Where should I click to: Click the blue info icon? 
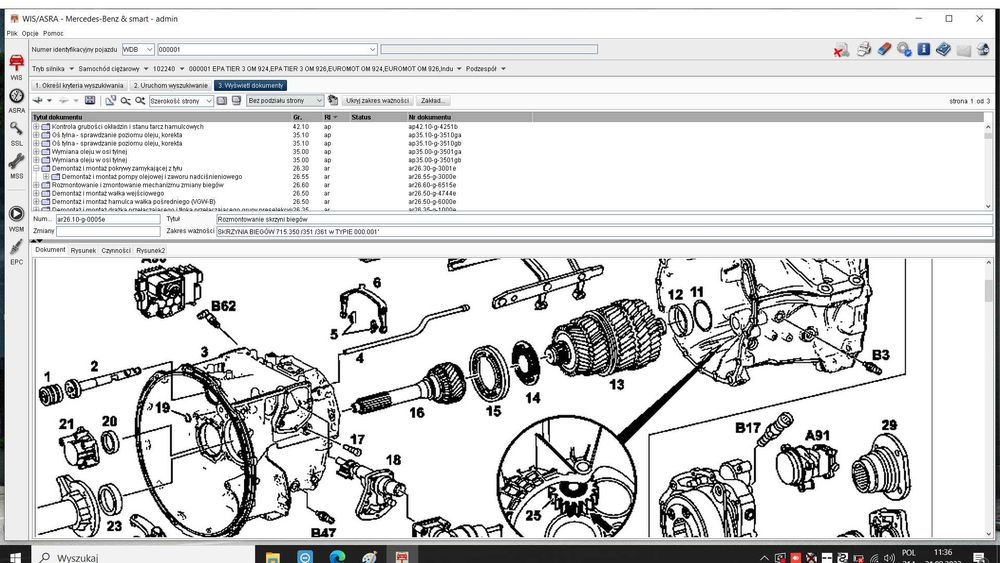point(923,49)
